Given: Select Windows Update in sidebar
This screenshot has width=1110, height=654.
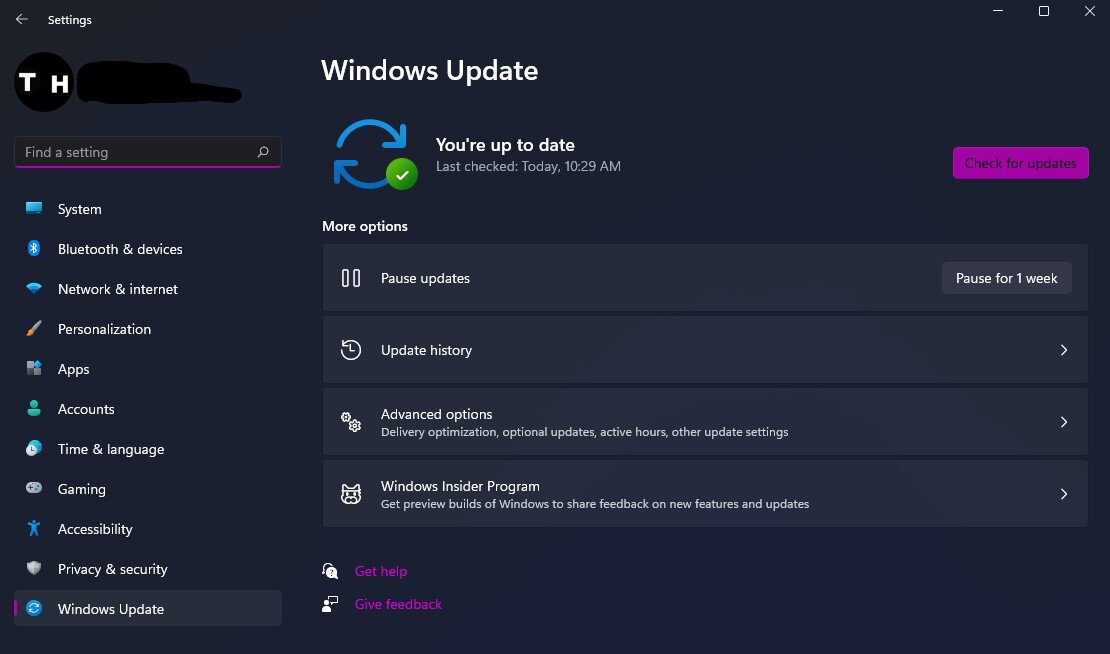Looking at the screenshot, I should point(148,609).
